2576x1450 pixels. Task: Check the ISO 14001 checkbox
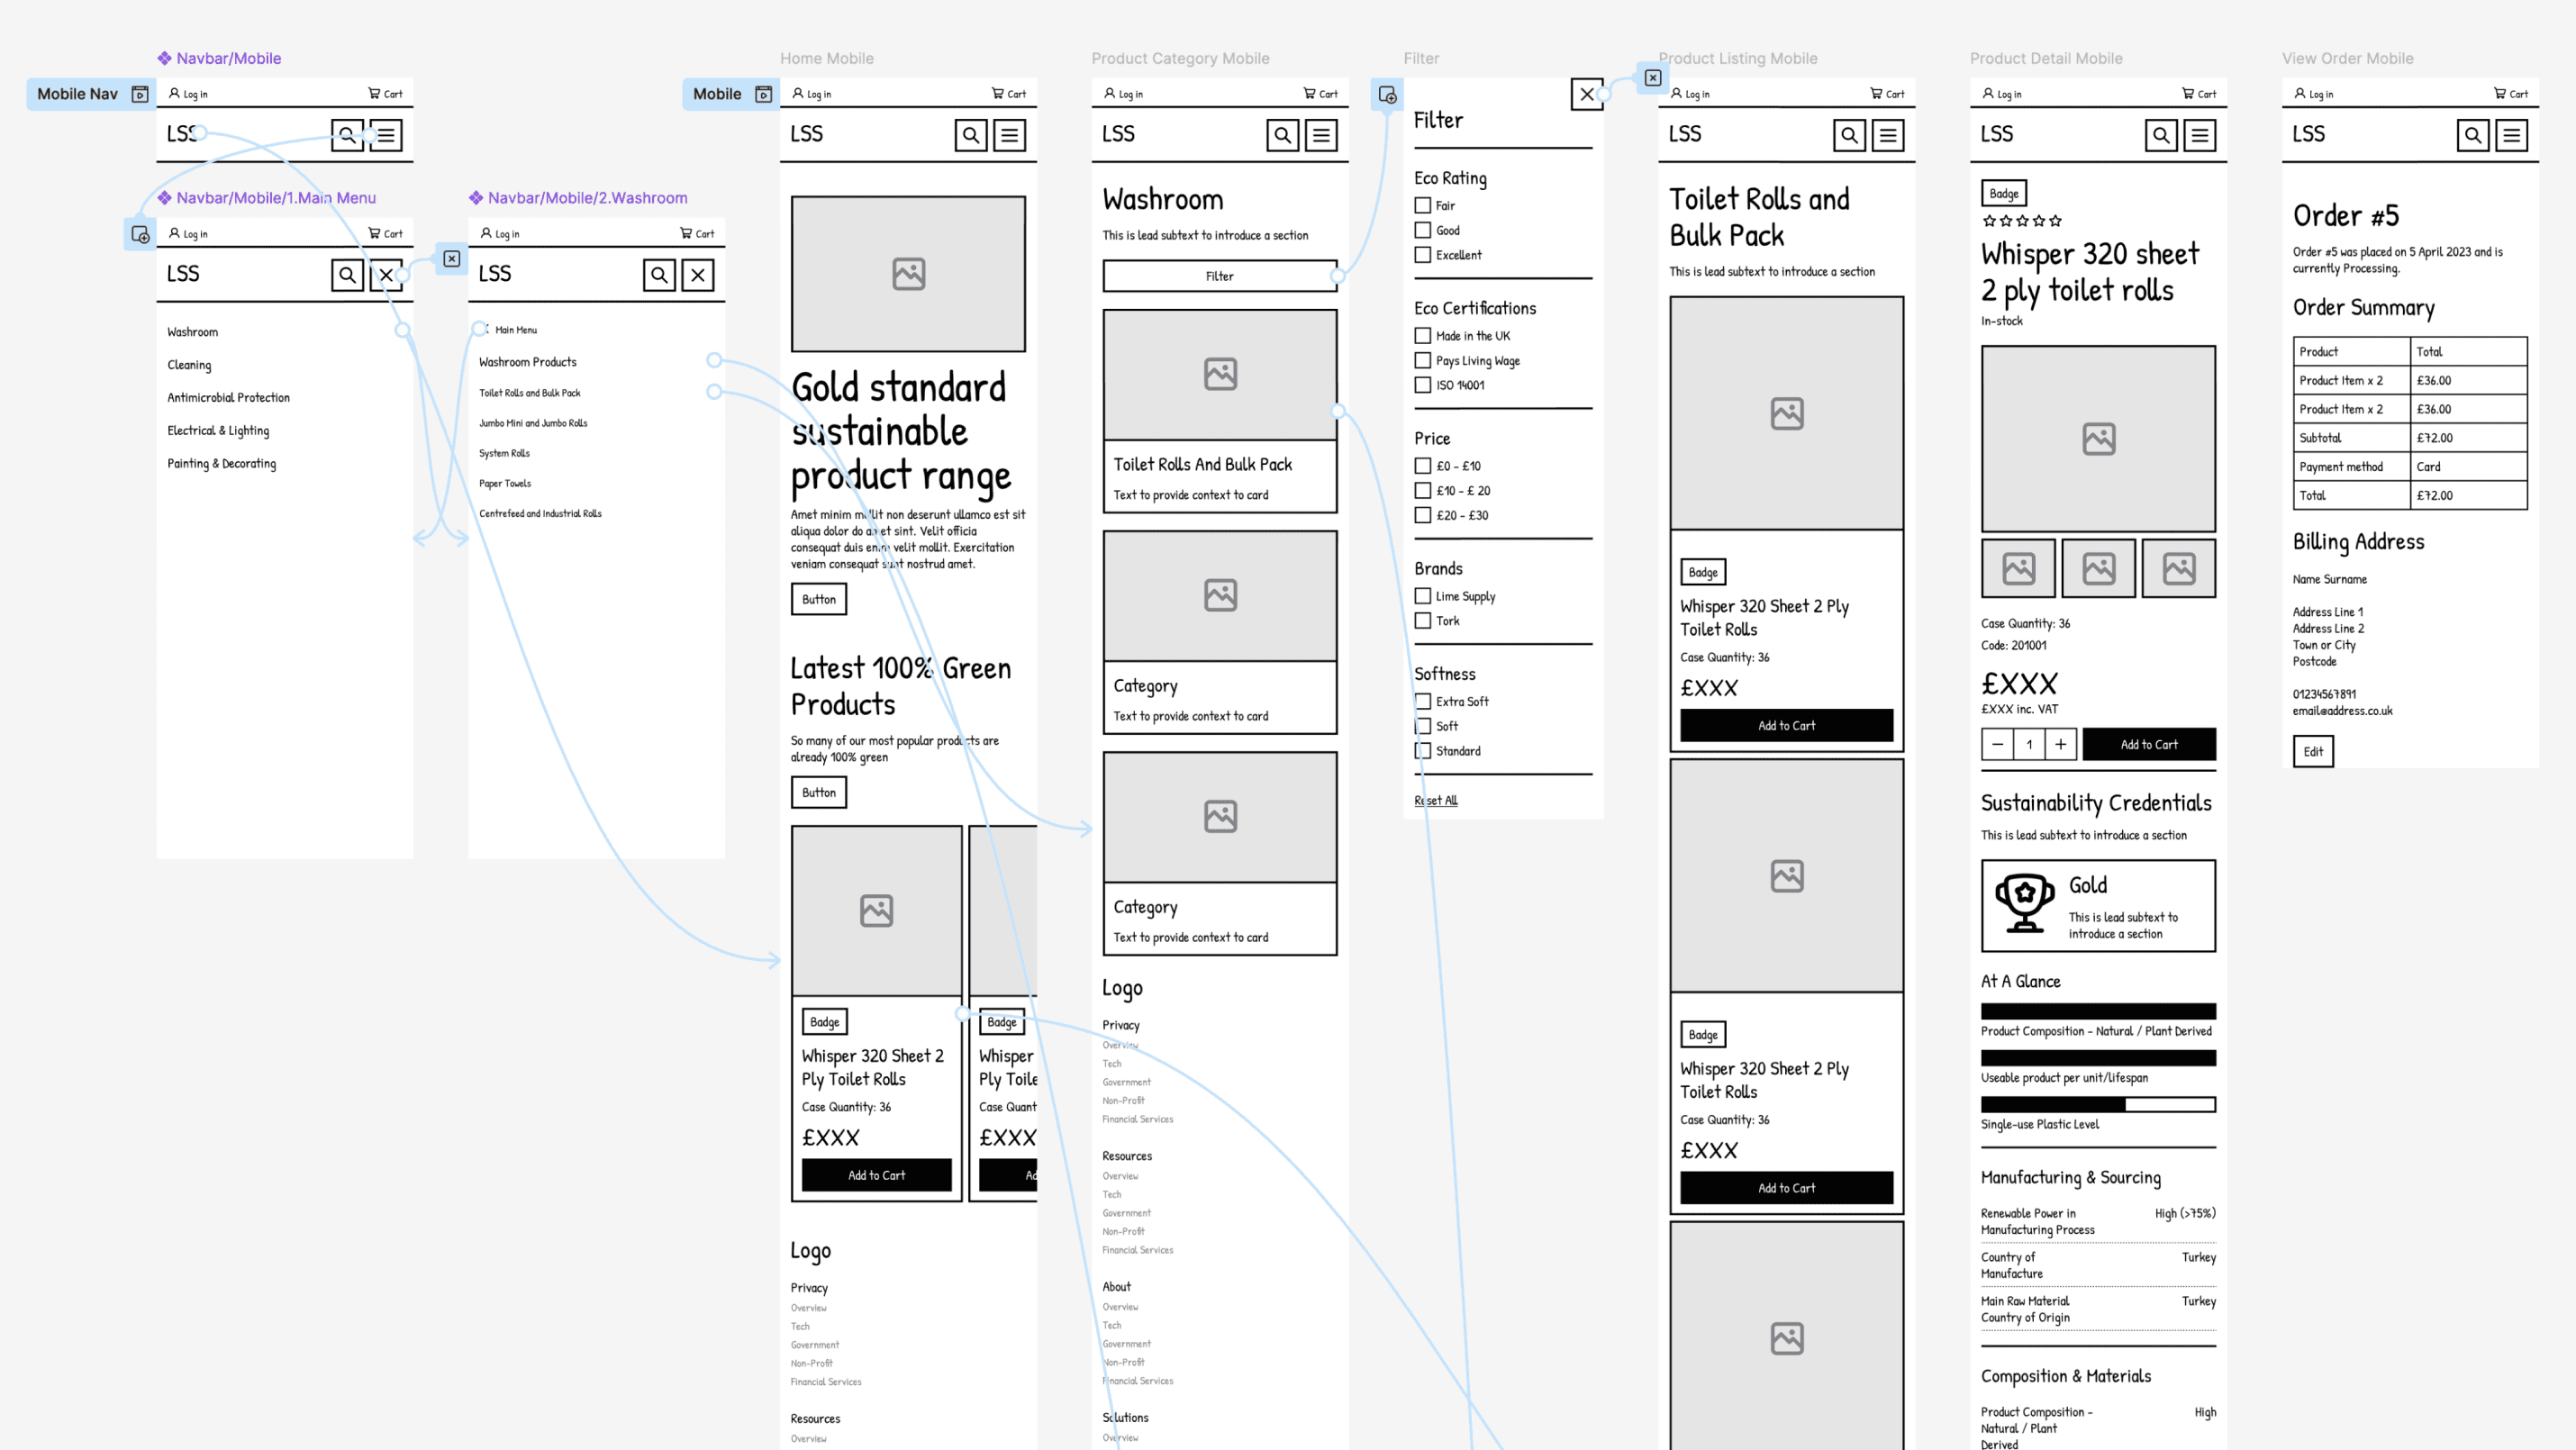coord(1423,386)
